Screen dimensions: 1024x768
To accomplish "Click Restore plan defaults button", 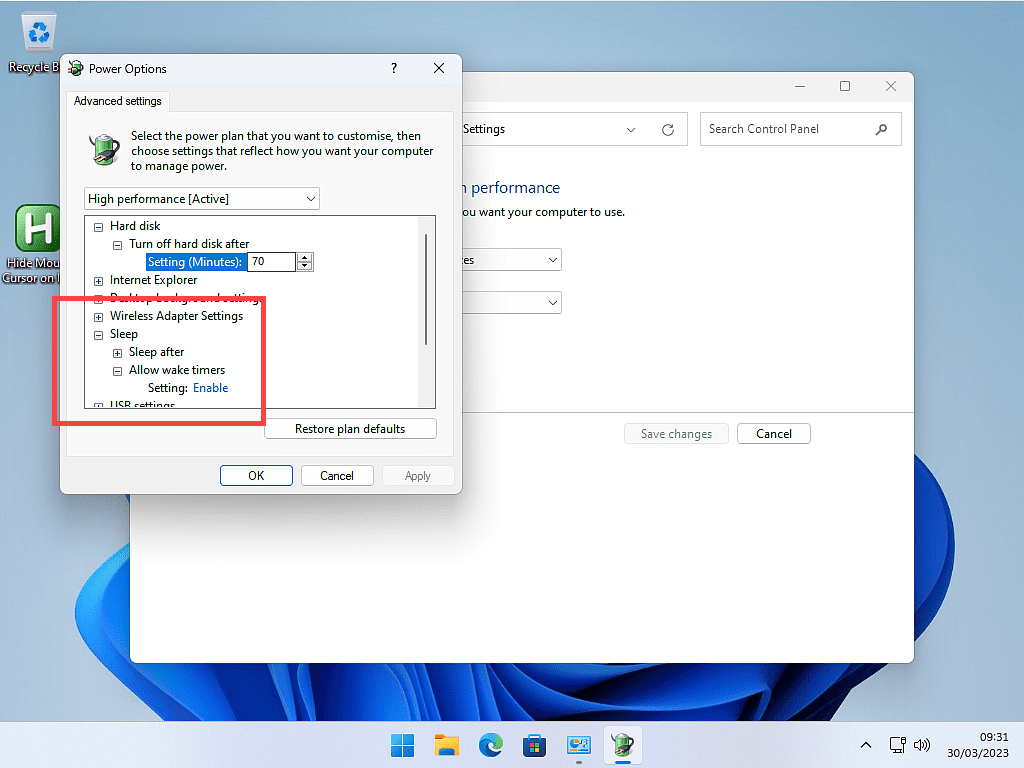I will [x=350, y=429].
